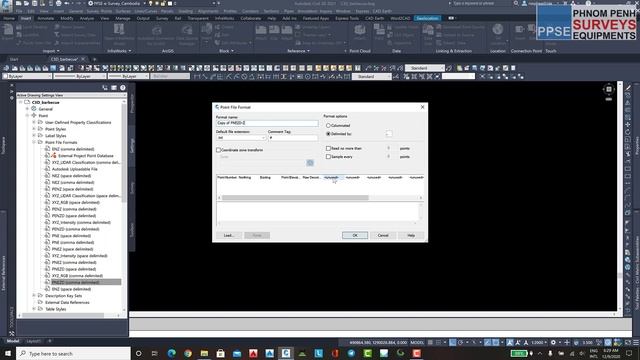Image resolution: width=640 pixels, height=360 pixels.
Task: Click the New drawing icon in the quick access toolbar
Action: [18, 3]
